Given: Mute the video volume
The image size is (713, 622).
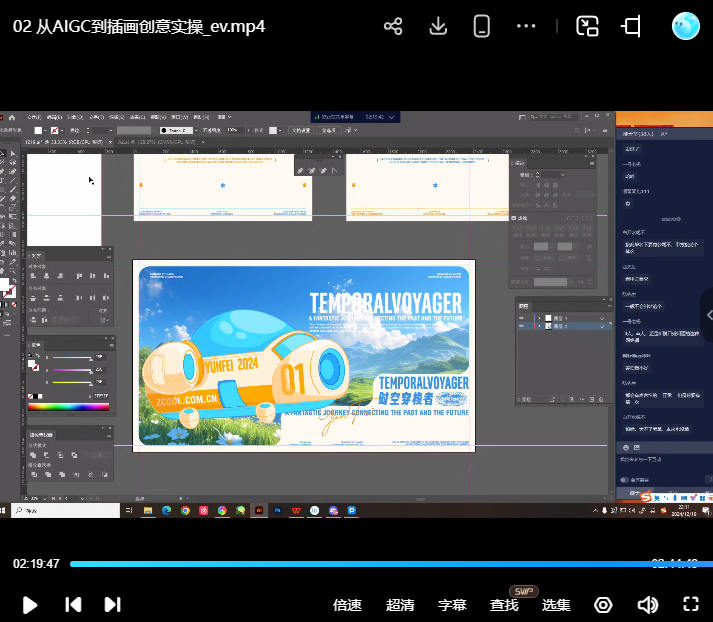Looking at the screenshot, I should click(x=648, y=604).
